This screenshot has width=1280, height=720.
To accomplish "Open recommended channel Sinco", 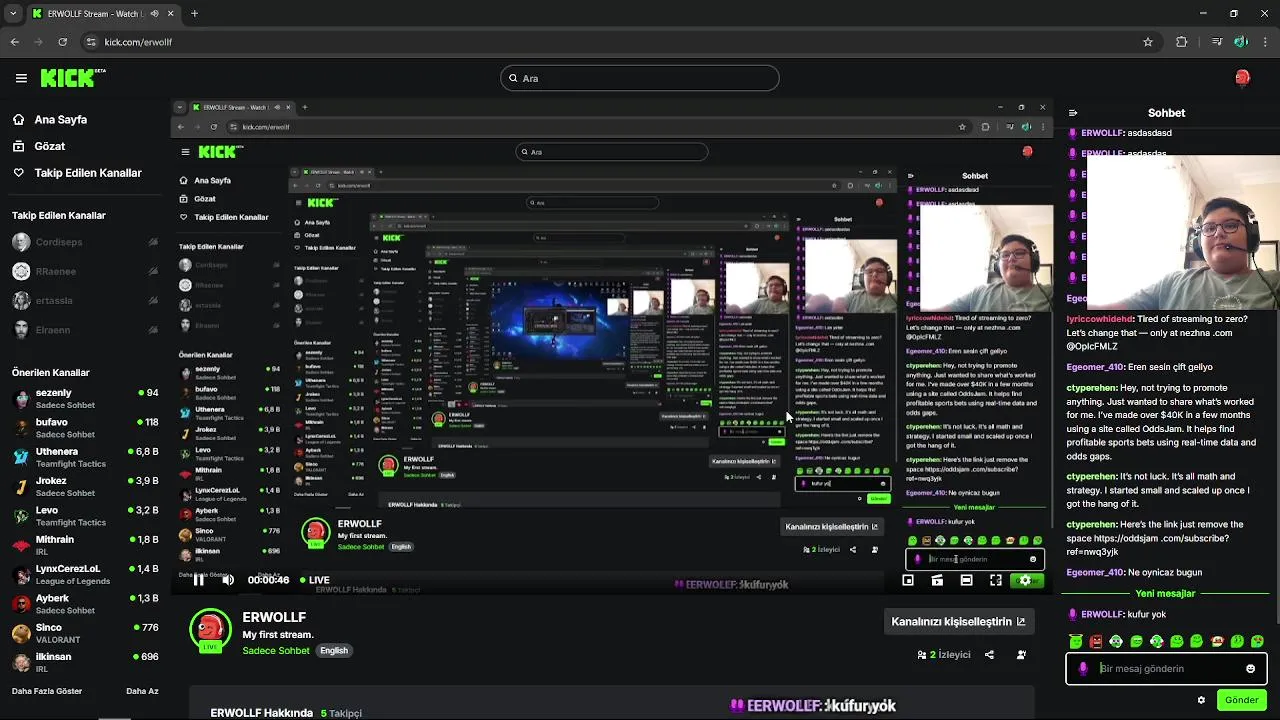I will tap(84, 633).
